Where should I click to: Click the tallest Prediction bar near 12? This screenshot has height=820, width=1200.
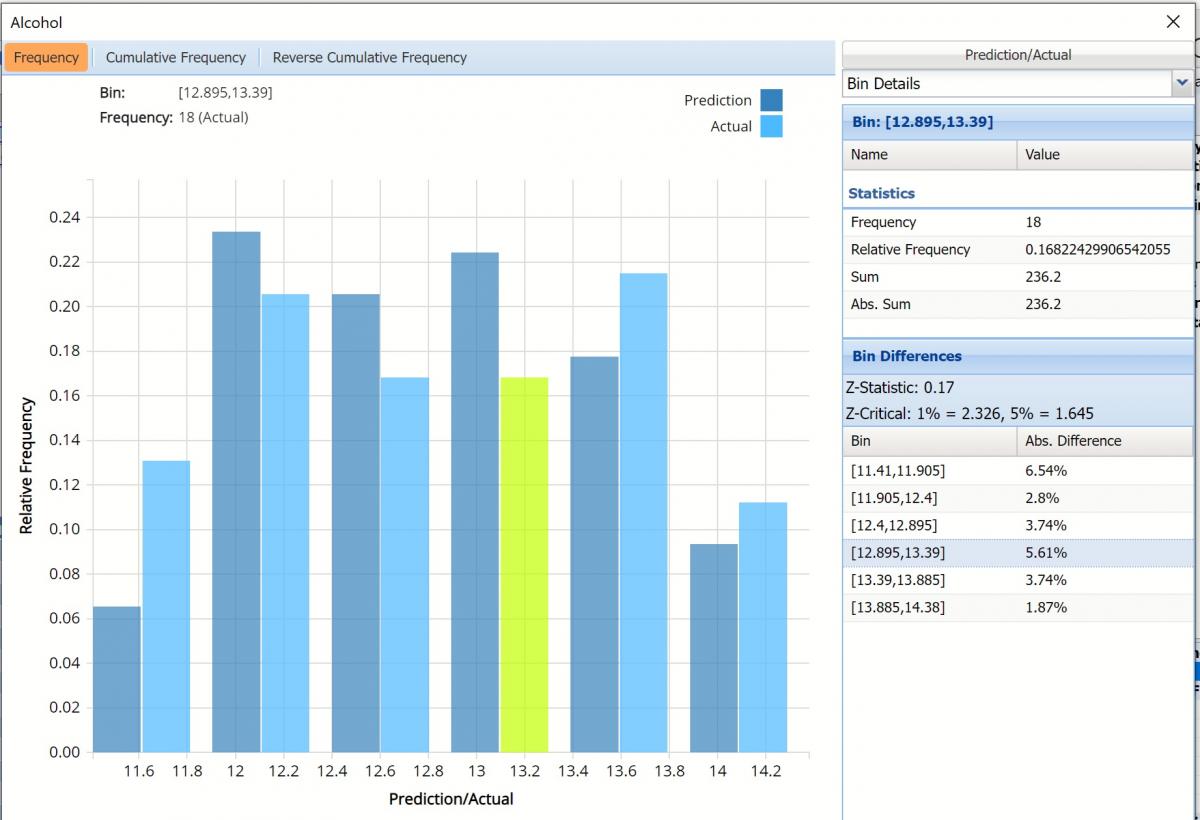pos(236,491)
